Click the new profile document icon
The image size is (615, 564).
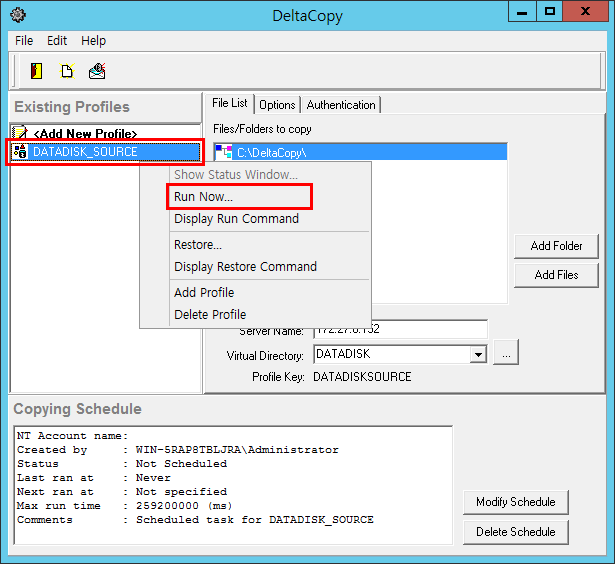tap(67, 71)
